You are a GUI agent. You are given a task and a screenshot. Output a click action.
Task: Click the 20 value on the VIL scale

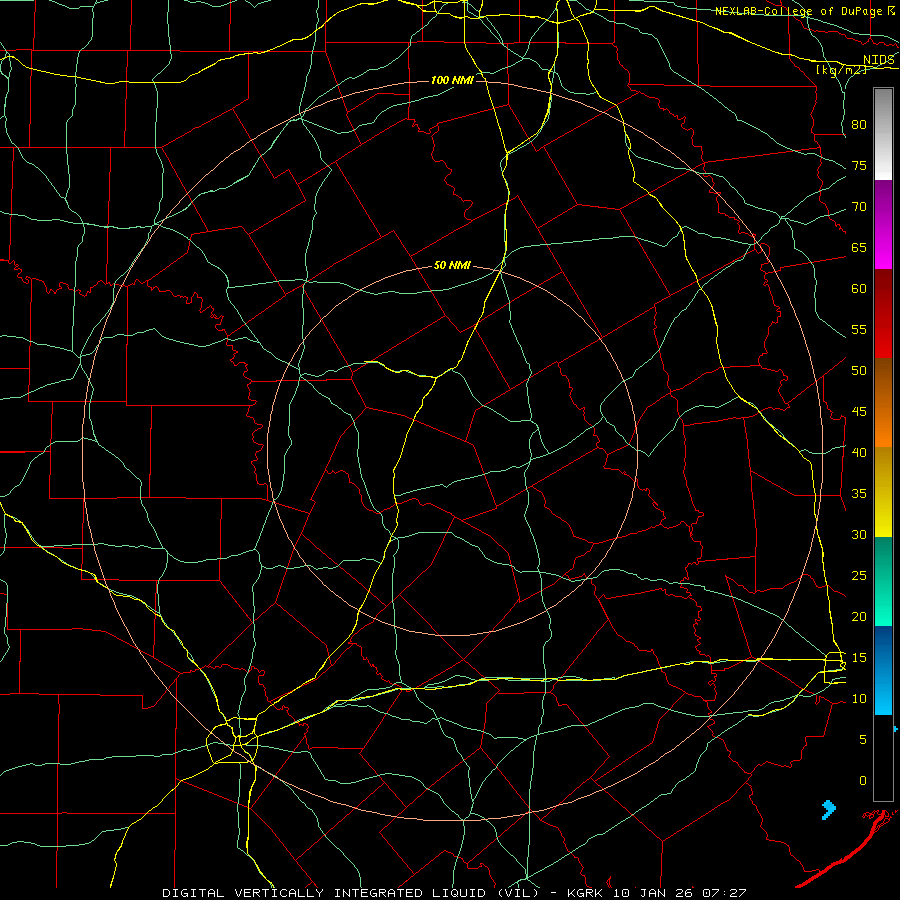click(859, 616)
